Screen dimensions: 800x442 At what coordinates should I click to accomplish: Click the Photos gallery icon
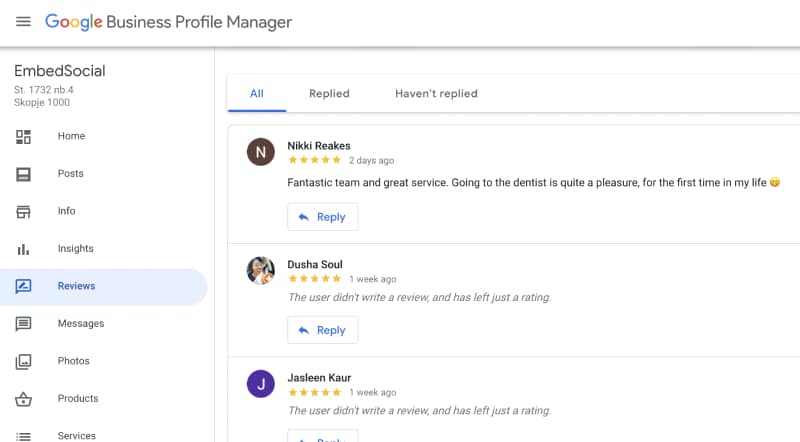[23, 361]
